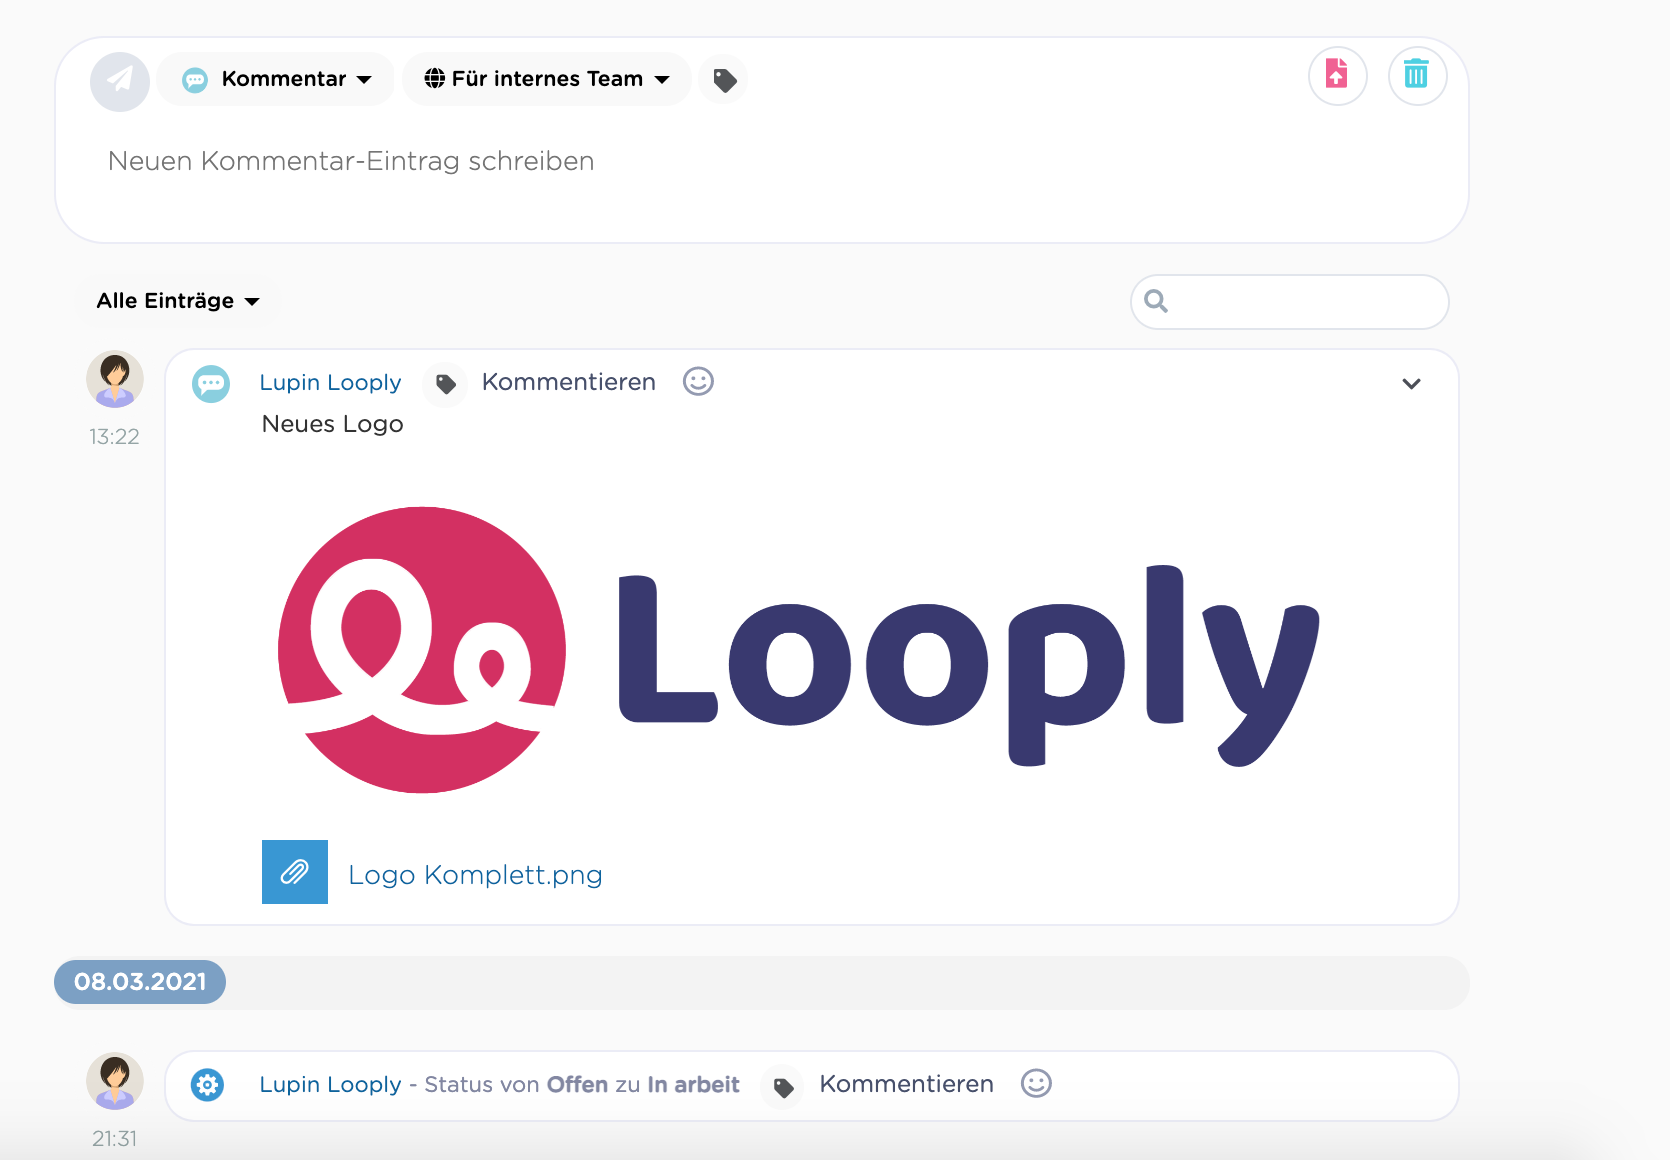Click tag icon on Neues Logo entry
Viewport: 1670px width, 1160px height.
[x=446, y=384]
